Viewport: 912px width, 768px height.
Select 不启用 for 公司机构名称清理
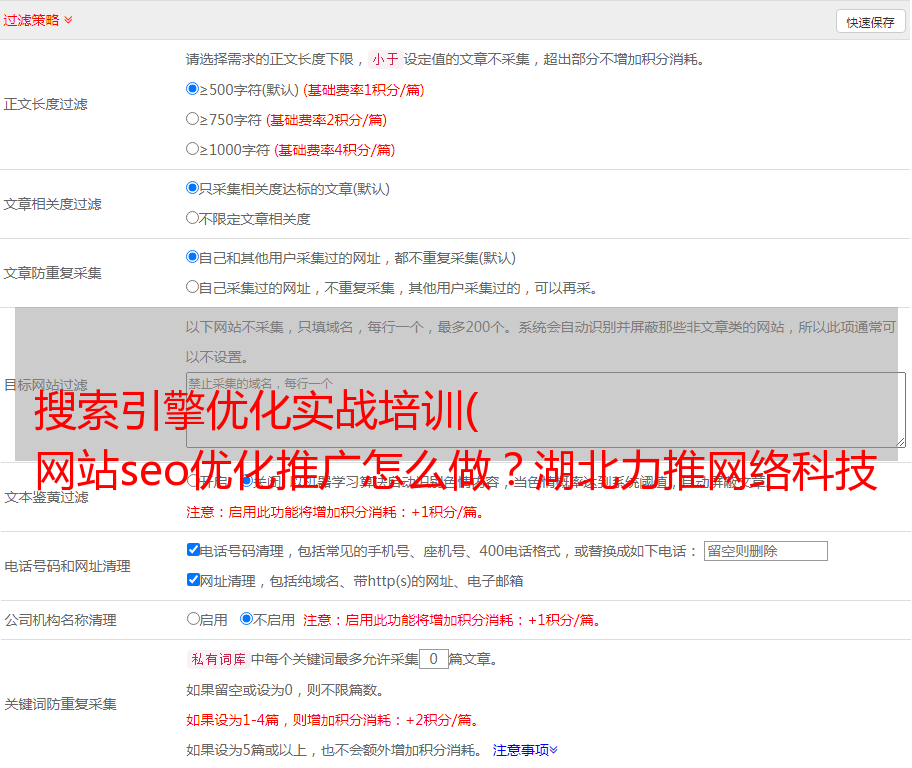click(x=246, y=619)
